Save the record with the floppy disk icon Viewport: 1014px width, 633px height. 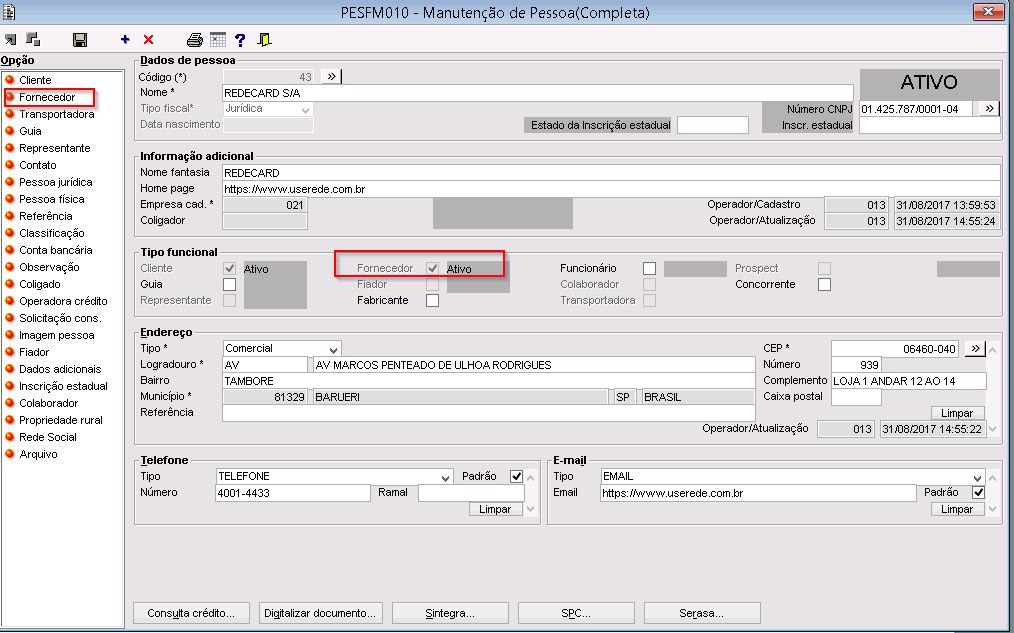click(80, 40)
